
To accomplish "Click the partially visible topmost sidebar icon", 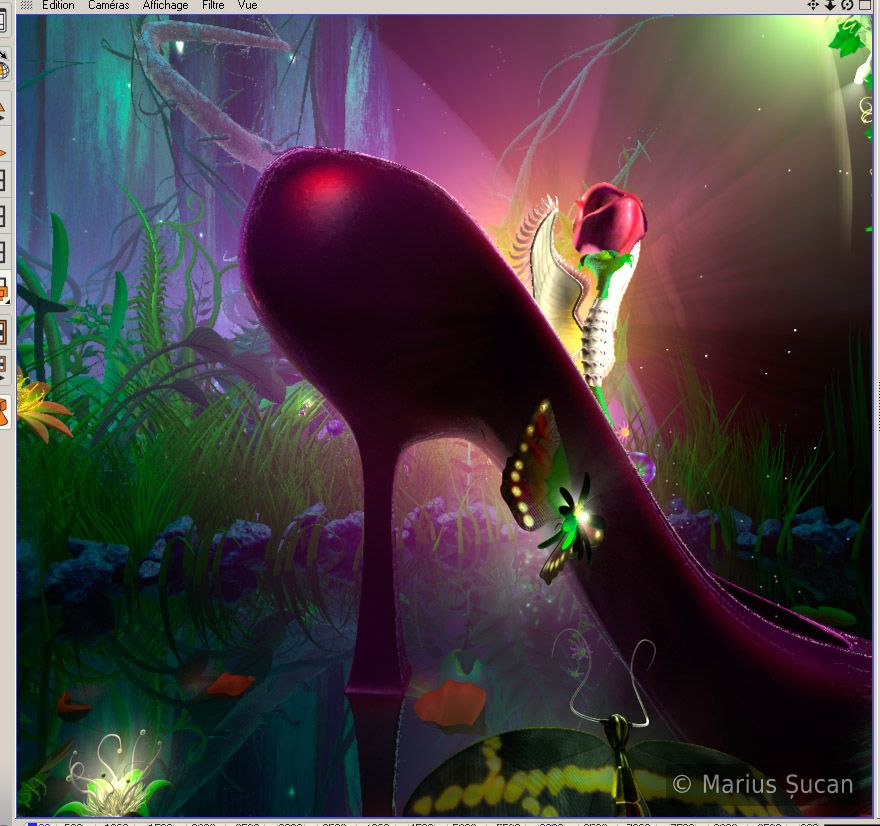I will (4, 22).
